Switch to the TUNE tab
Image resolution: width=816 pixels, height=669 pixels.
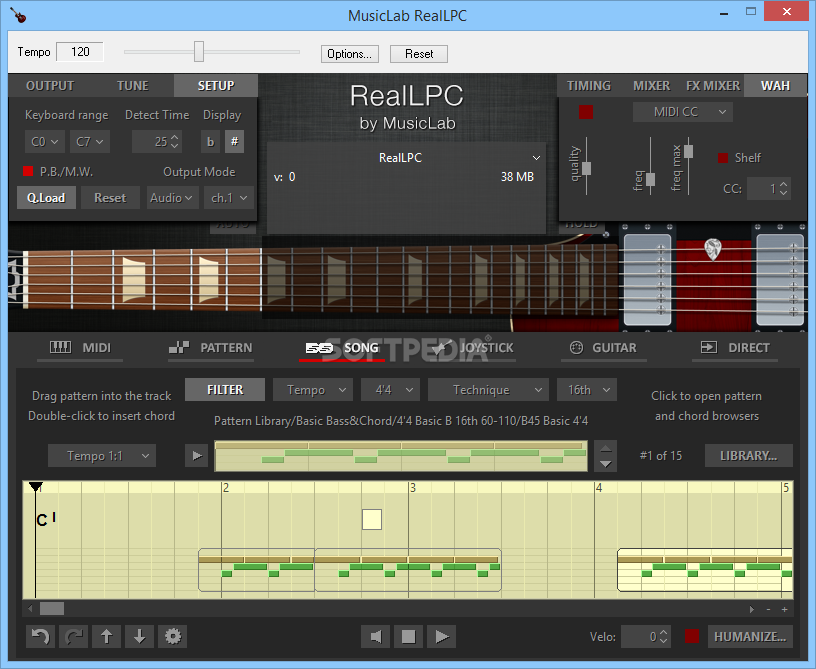tap(132, 86)
